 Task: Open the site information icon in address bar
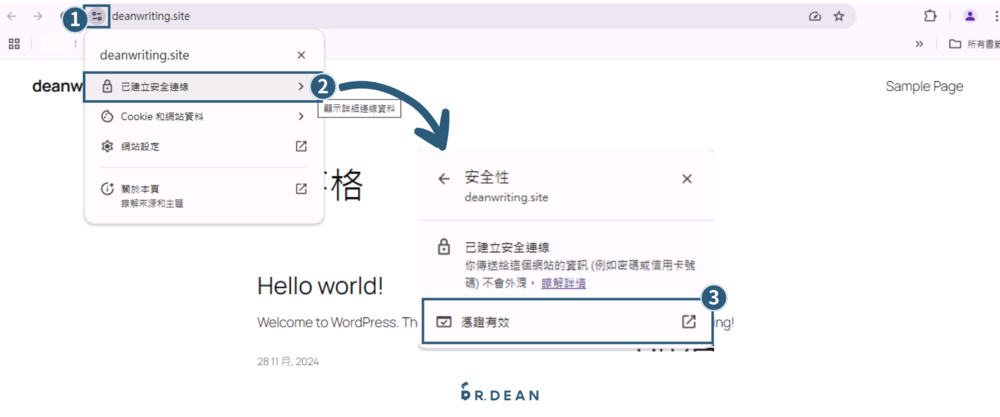[97, 17]
